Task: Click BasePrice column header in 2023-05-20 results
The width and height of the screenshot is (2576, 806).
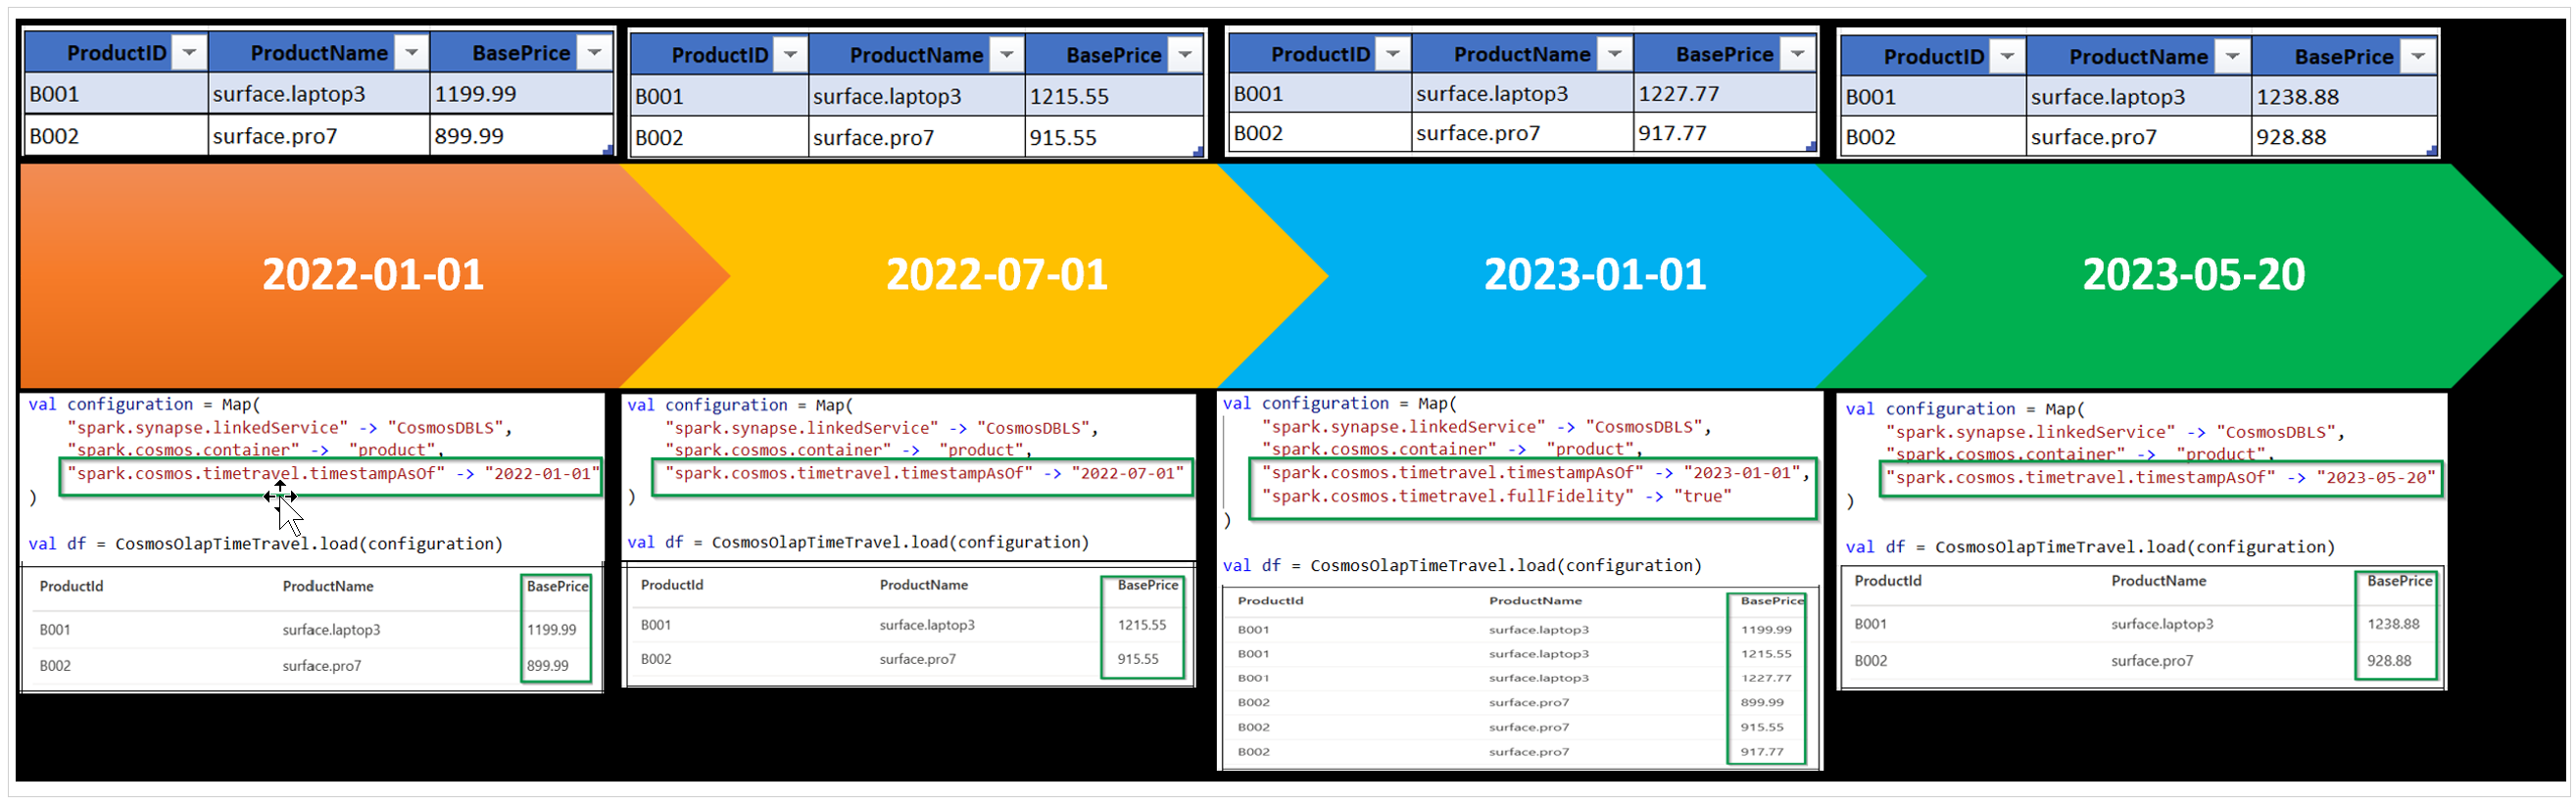Action: click(x=2399, y=581)
